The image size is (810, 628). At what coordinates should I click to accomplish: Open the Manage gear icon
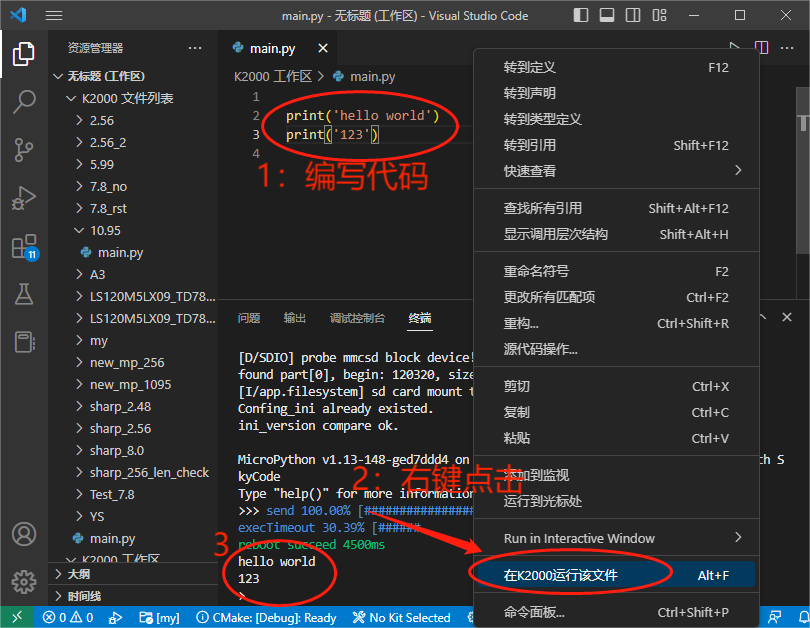click(x=24, y=582)
